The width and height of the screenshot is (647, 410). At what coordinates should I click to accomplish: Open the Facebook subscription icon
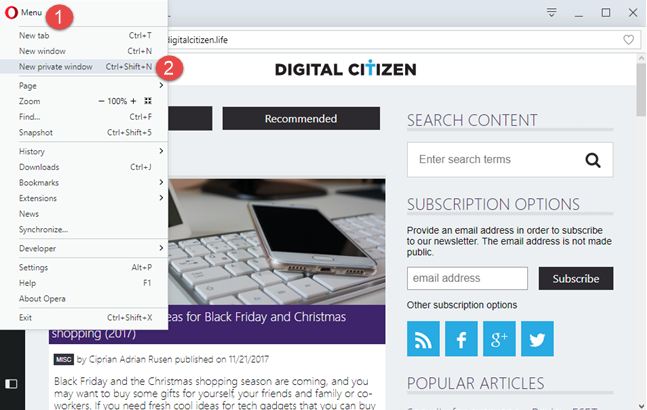461,339
